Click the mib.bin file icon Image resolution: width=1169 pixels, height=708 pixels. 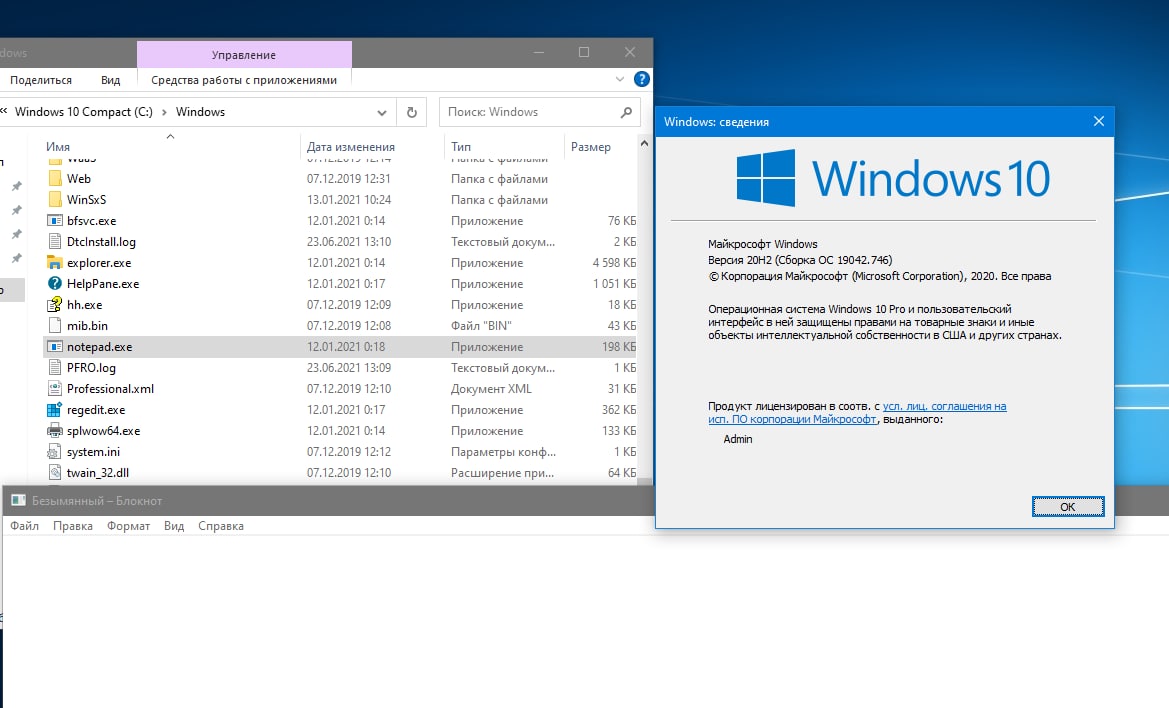[x=54, y=325]
